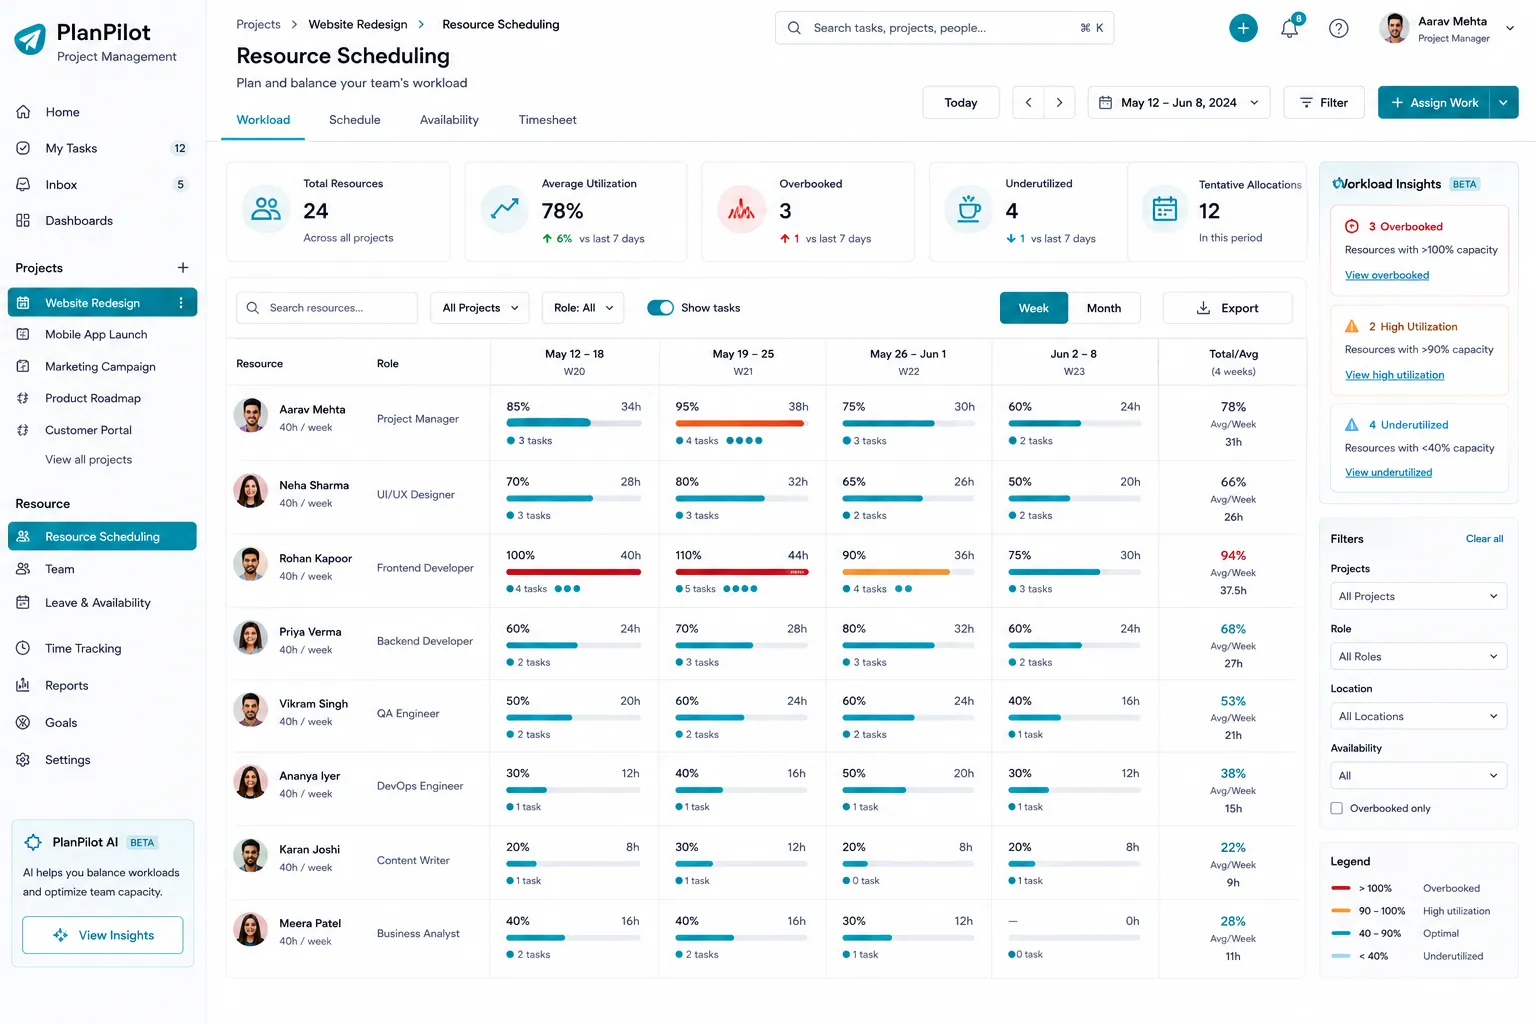
Task: Switch to the Workload tab
Action: (x=263, y=120)
